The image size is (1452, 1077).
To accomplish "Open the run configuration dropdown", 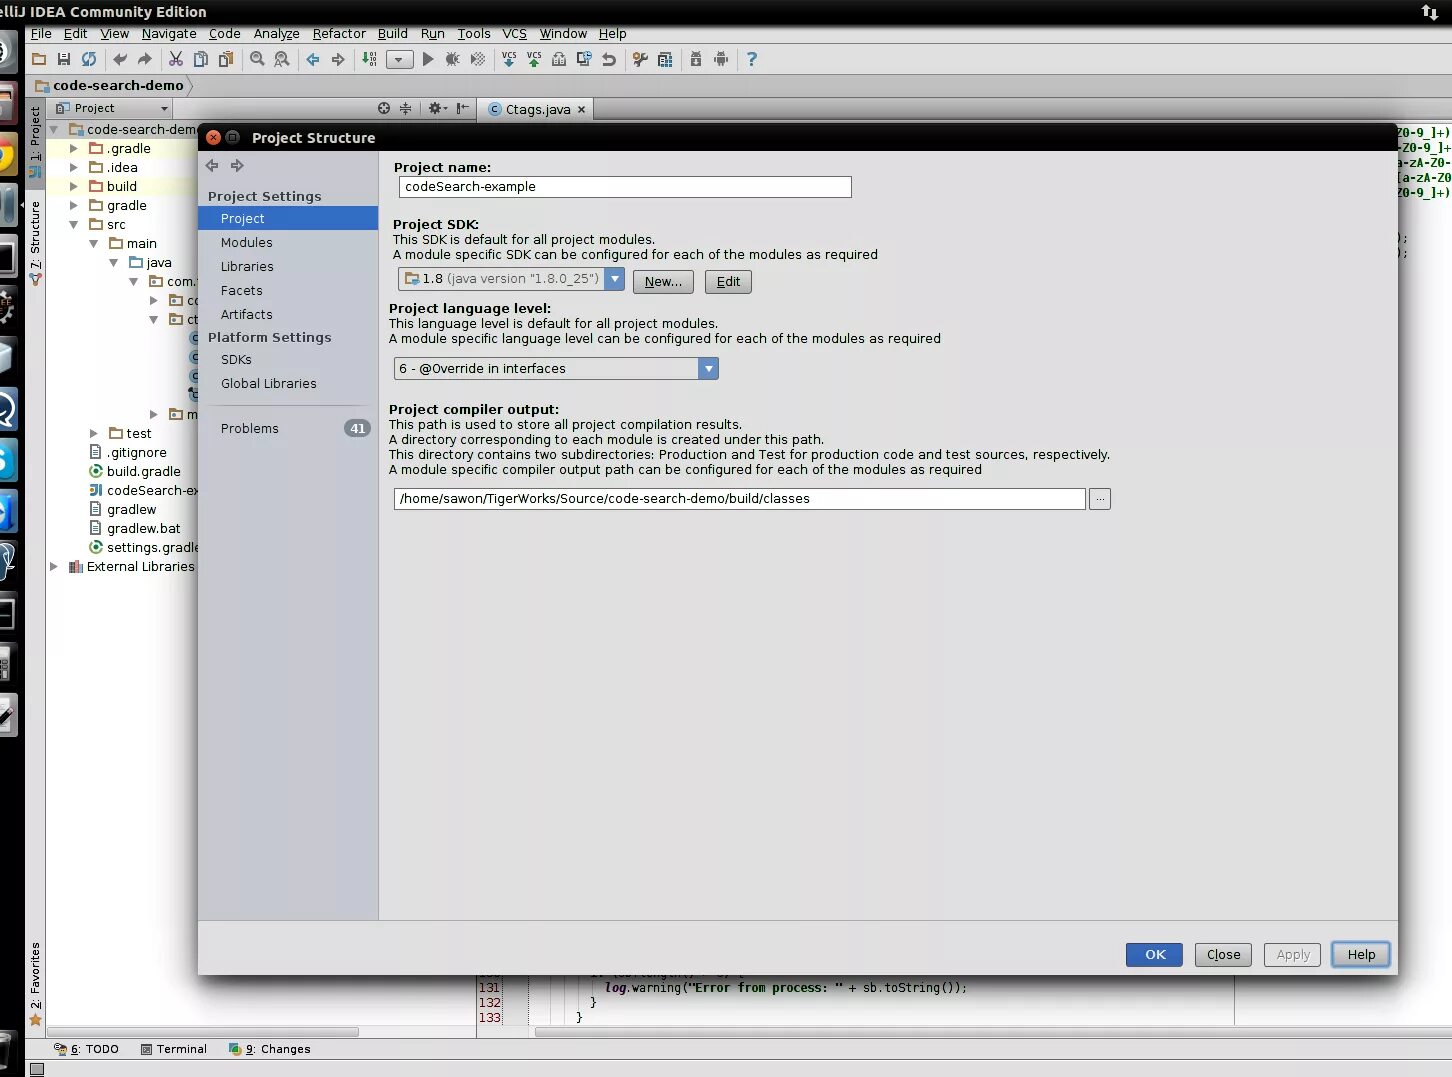I will point(399,59).
